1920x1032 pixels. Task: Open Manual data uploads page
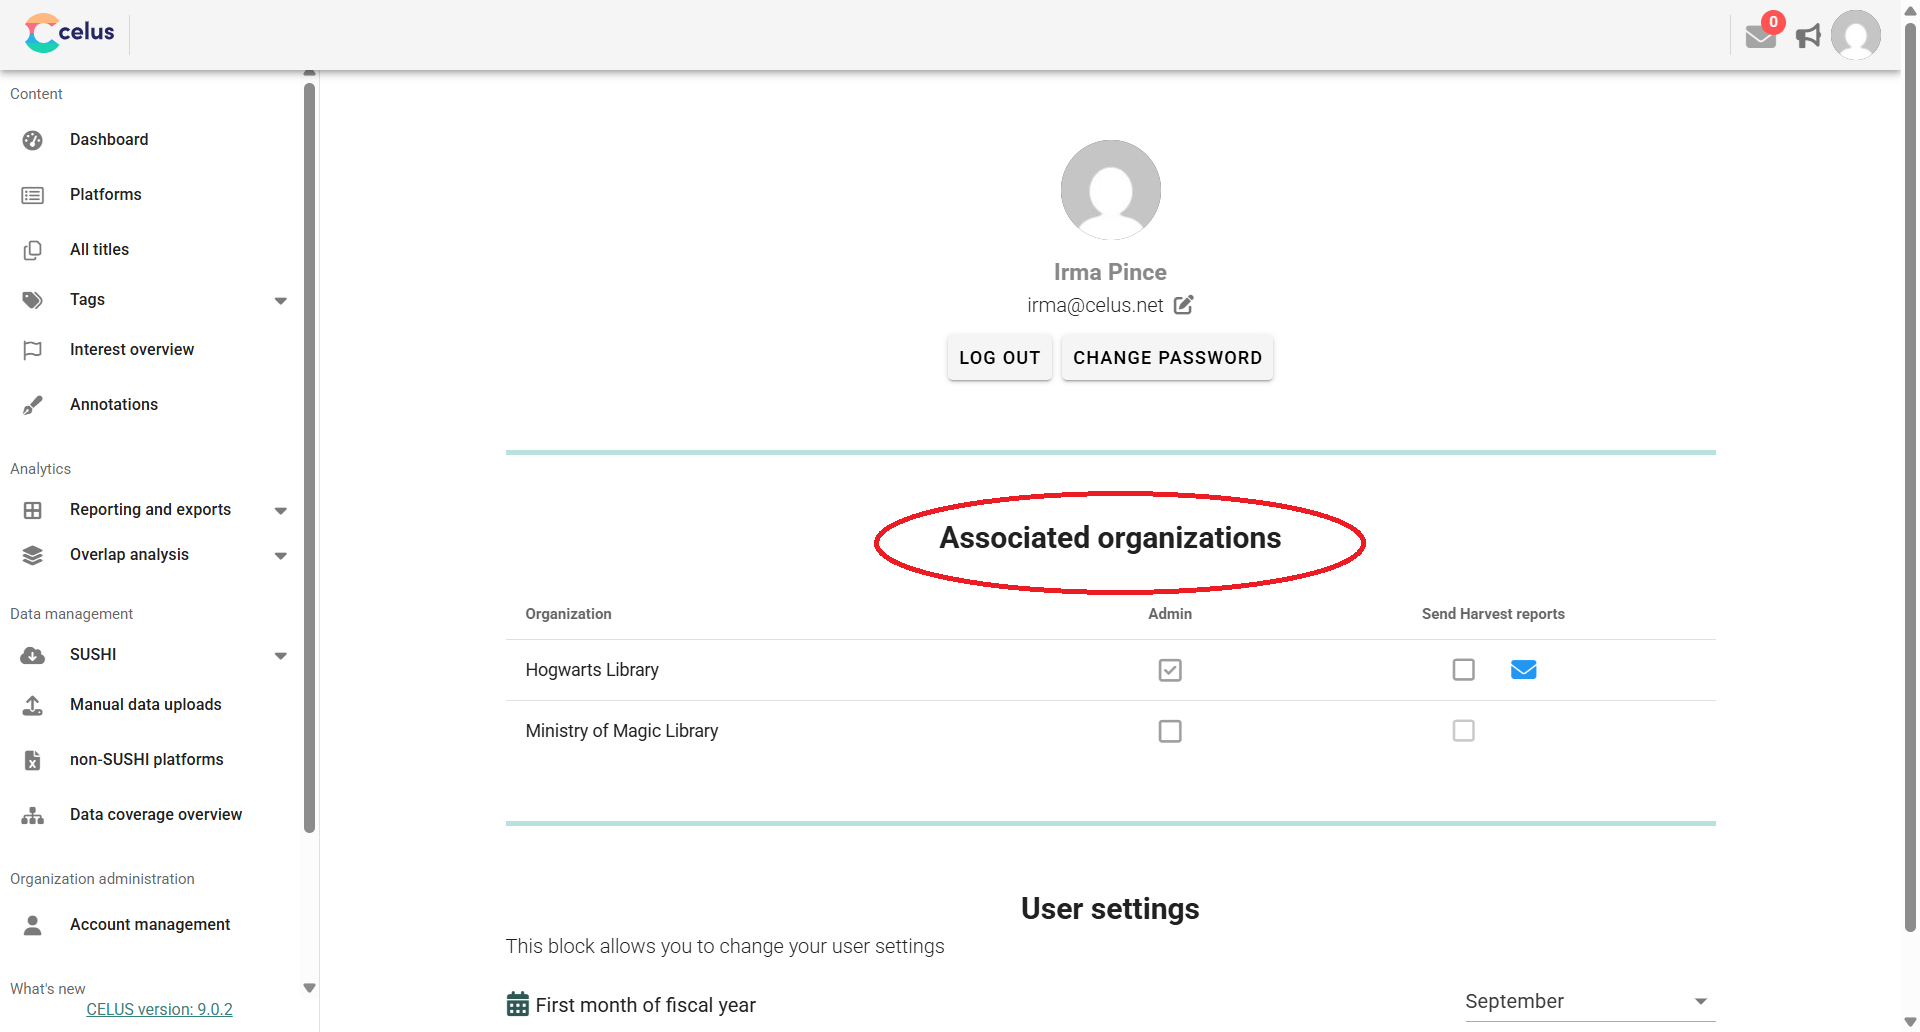coord(146,705)
